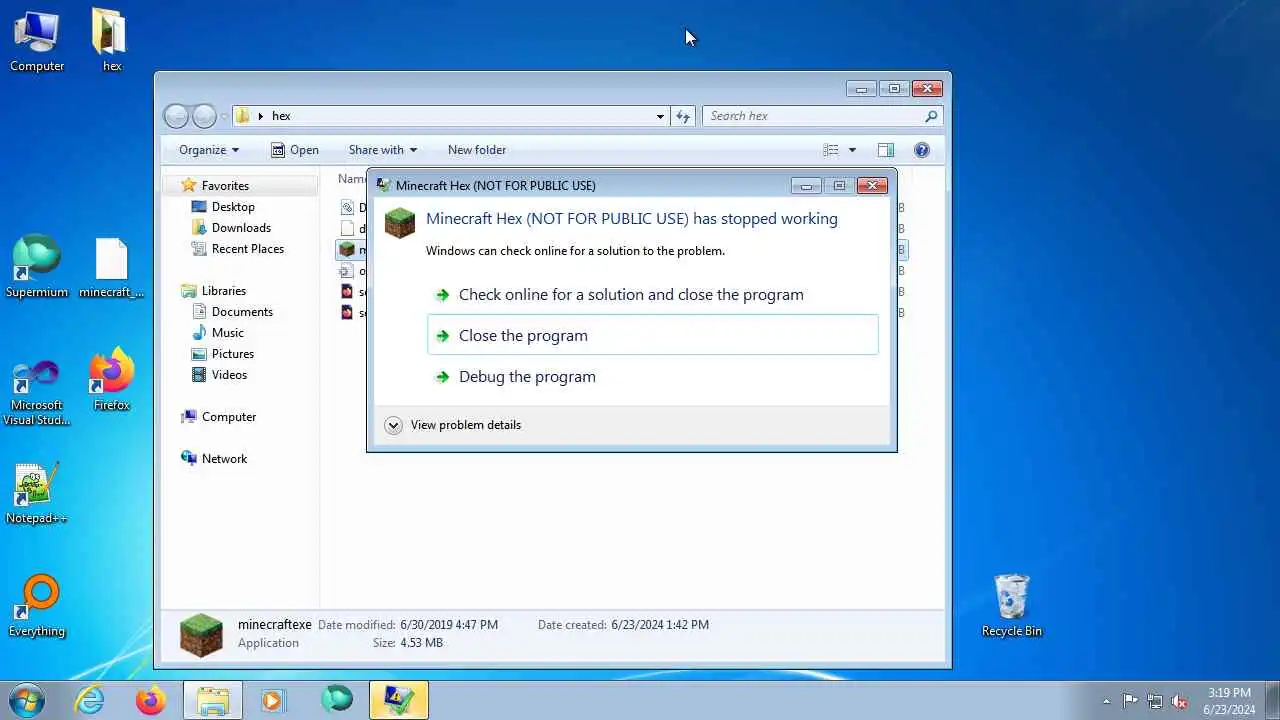
Task: Click the Open toolbar button
Action: click(x=295, y=150)
